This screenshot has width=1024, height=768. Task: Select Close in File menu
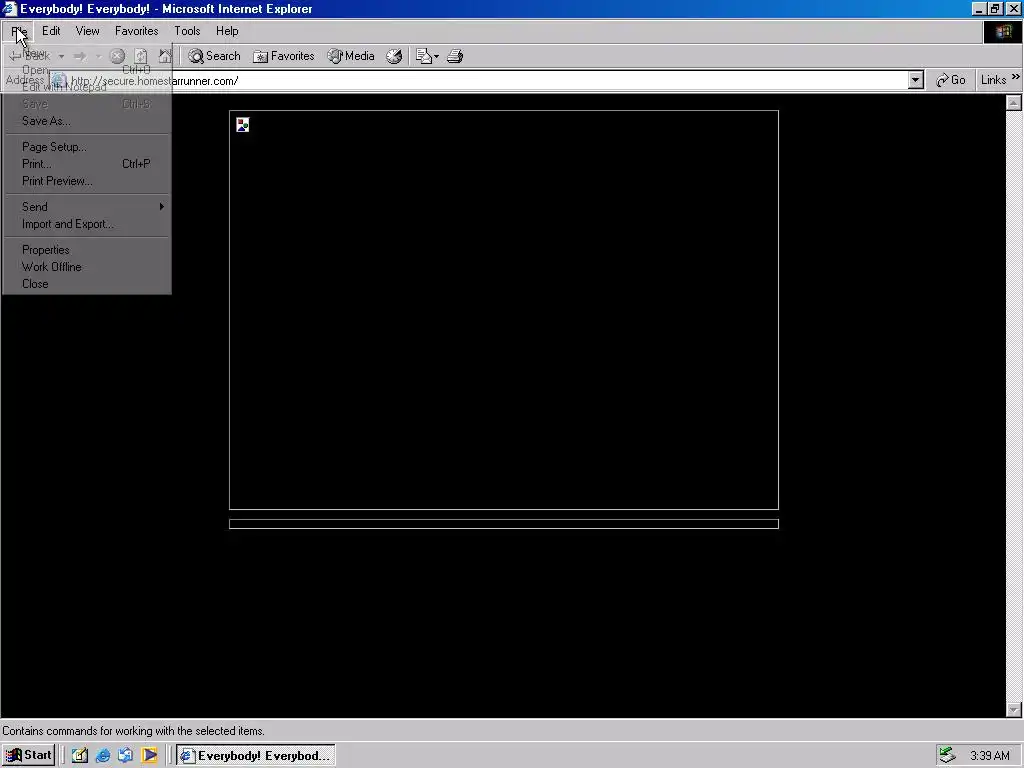86,284
